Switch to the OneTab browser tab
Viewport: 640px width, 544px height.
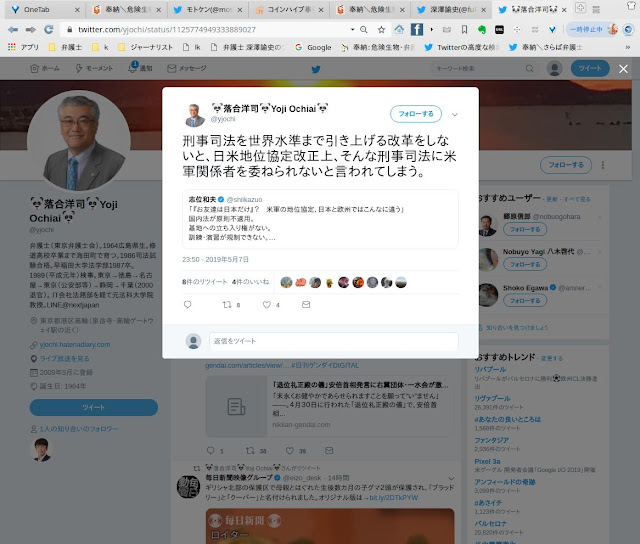coord(44,9)
